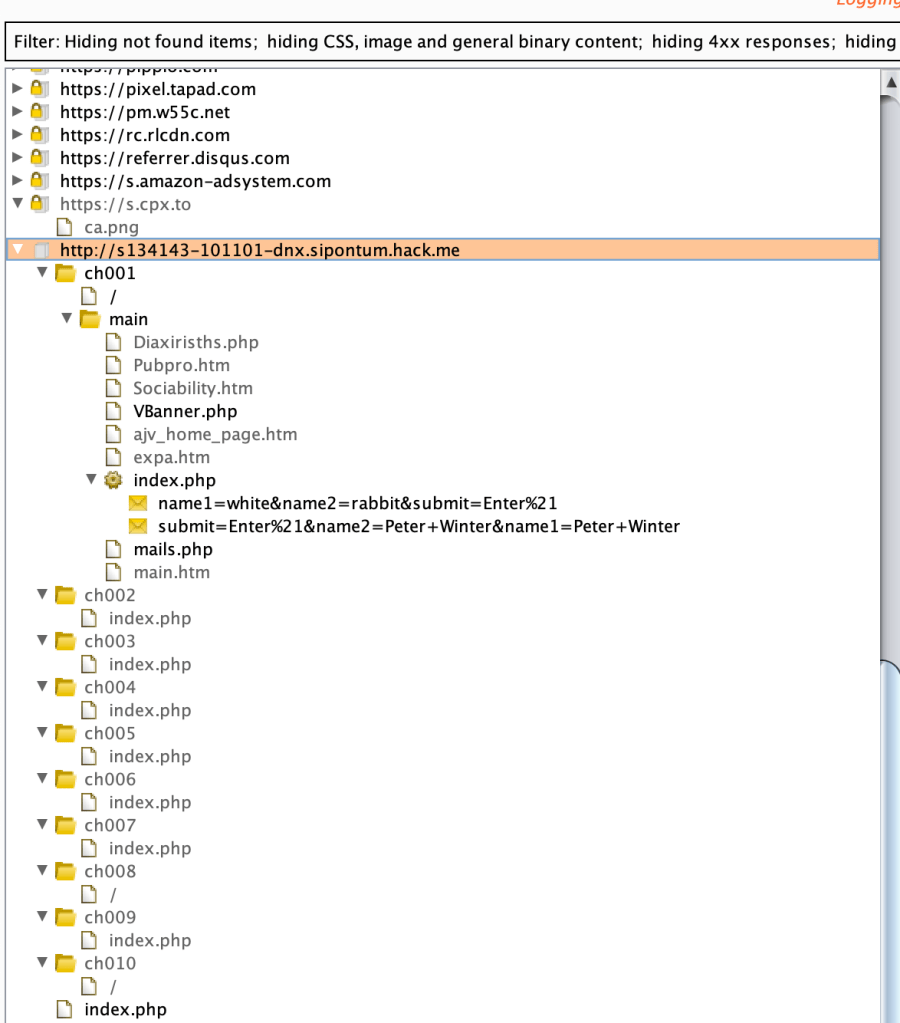
Task: Expand the https://s.amazon-adsystem.com node
Action: pyautogui.click(x=17, y=181)
